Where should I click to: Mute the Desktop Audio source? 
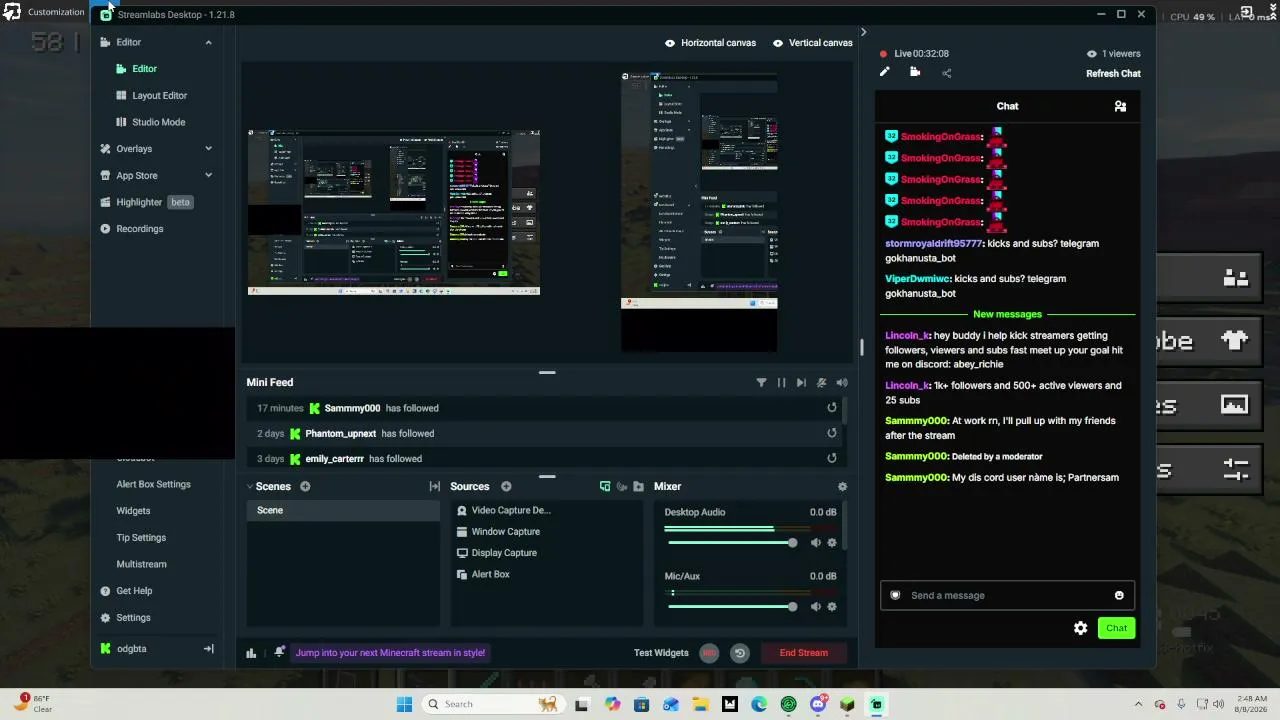tap(816, 543)
